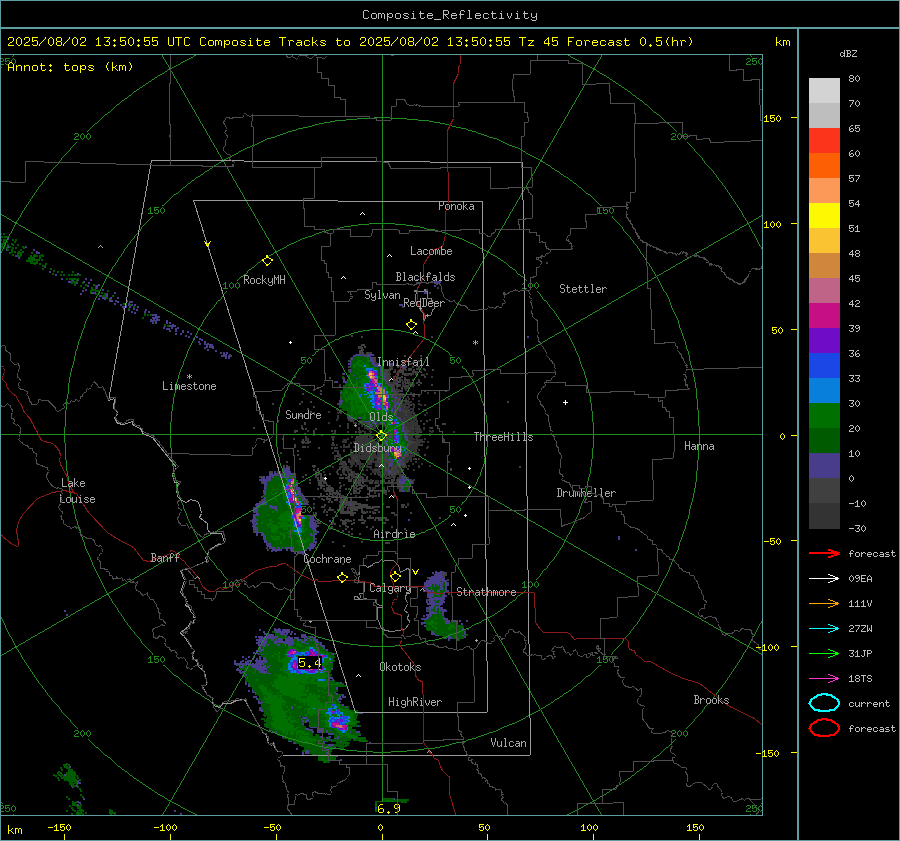Click the HighRiver city label
900x841 pixels.
tap(415, 702)
